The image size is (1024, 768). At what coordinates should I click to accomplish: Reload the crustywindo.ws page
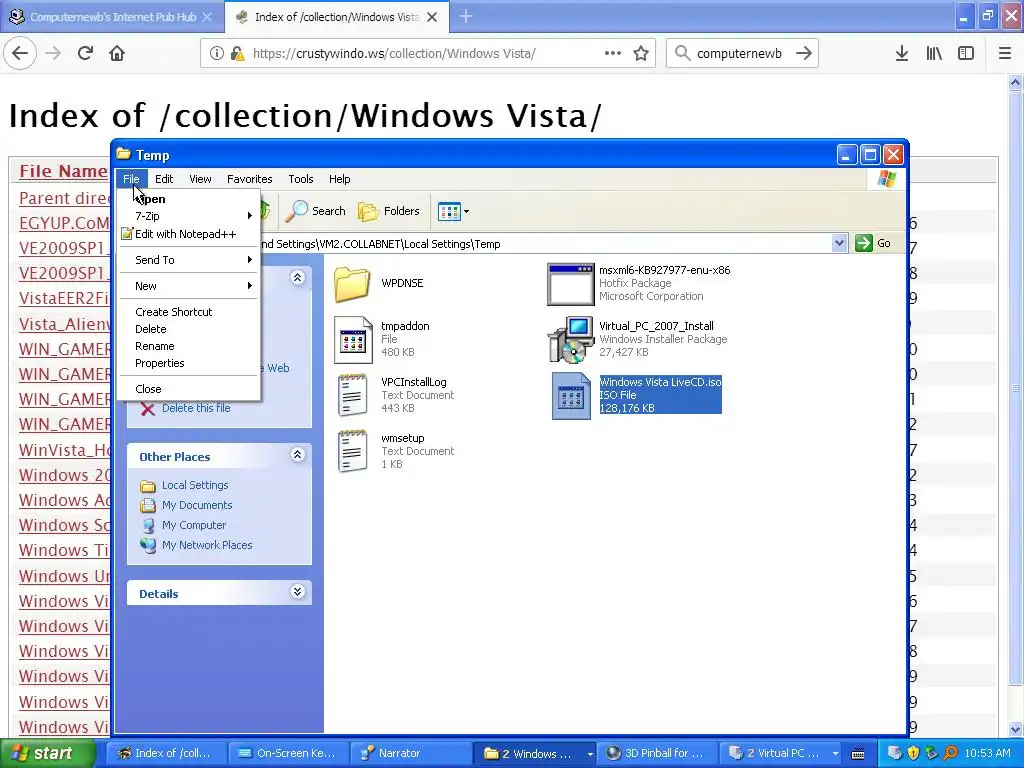(85, 53)
